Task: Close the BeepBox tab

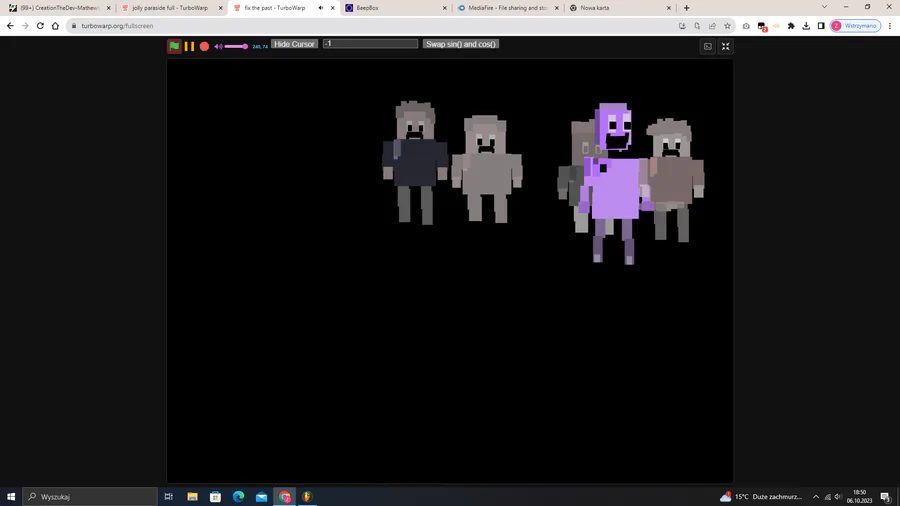Action: (x=445, y=8)
